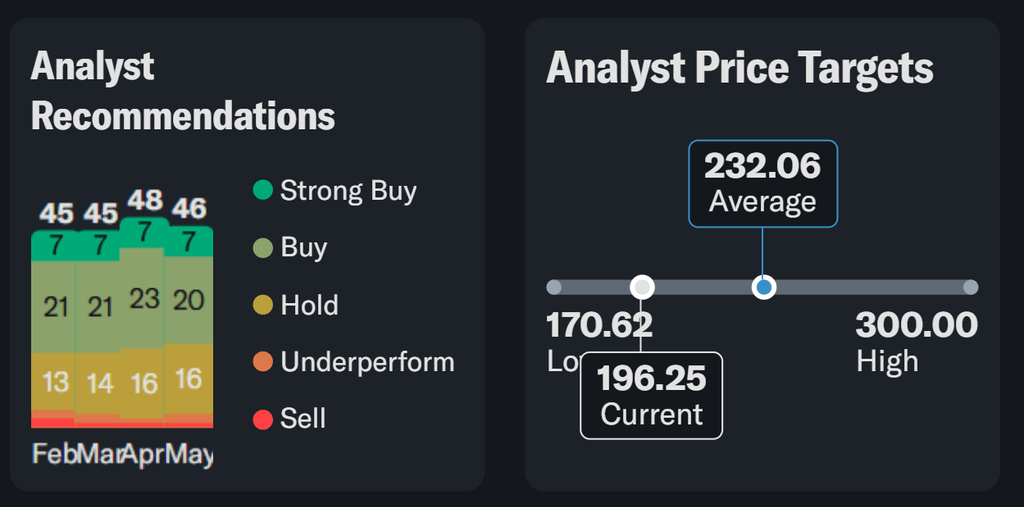Click the High endpoint dot of range
This screenshot has width=1024, height=507.
pyautogui.click(x=970, y=288)
